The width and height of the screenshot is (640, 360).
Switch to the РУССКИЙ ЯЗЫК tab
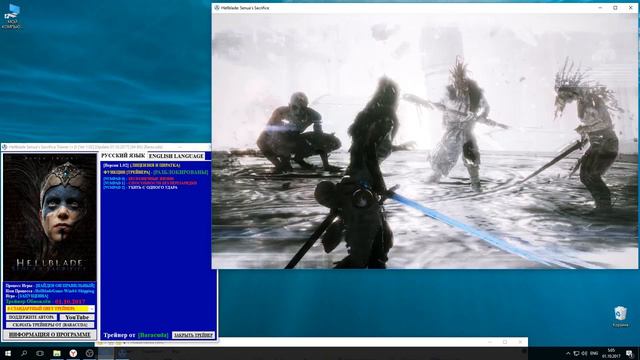tap(123, 156)
